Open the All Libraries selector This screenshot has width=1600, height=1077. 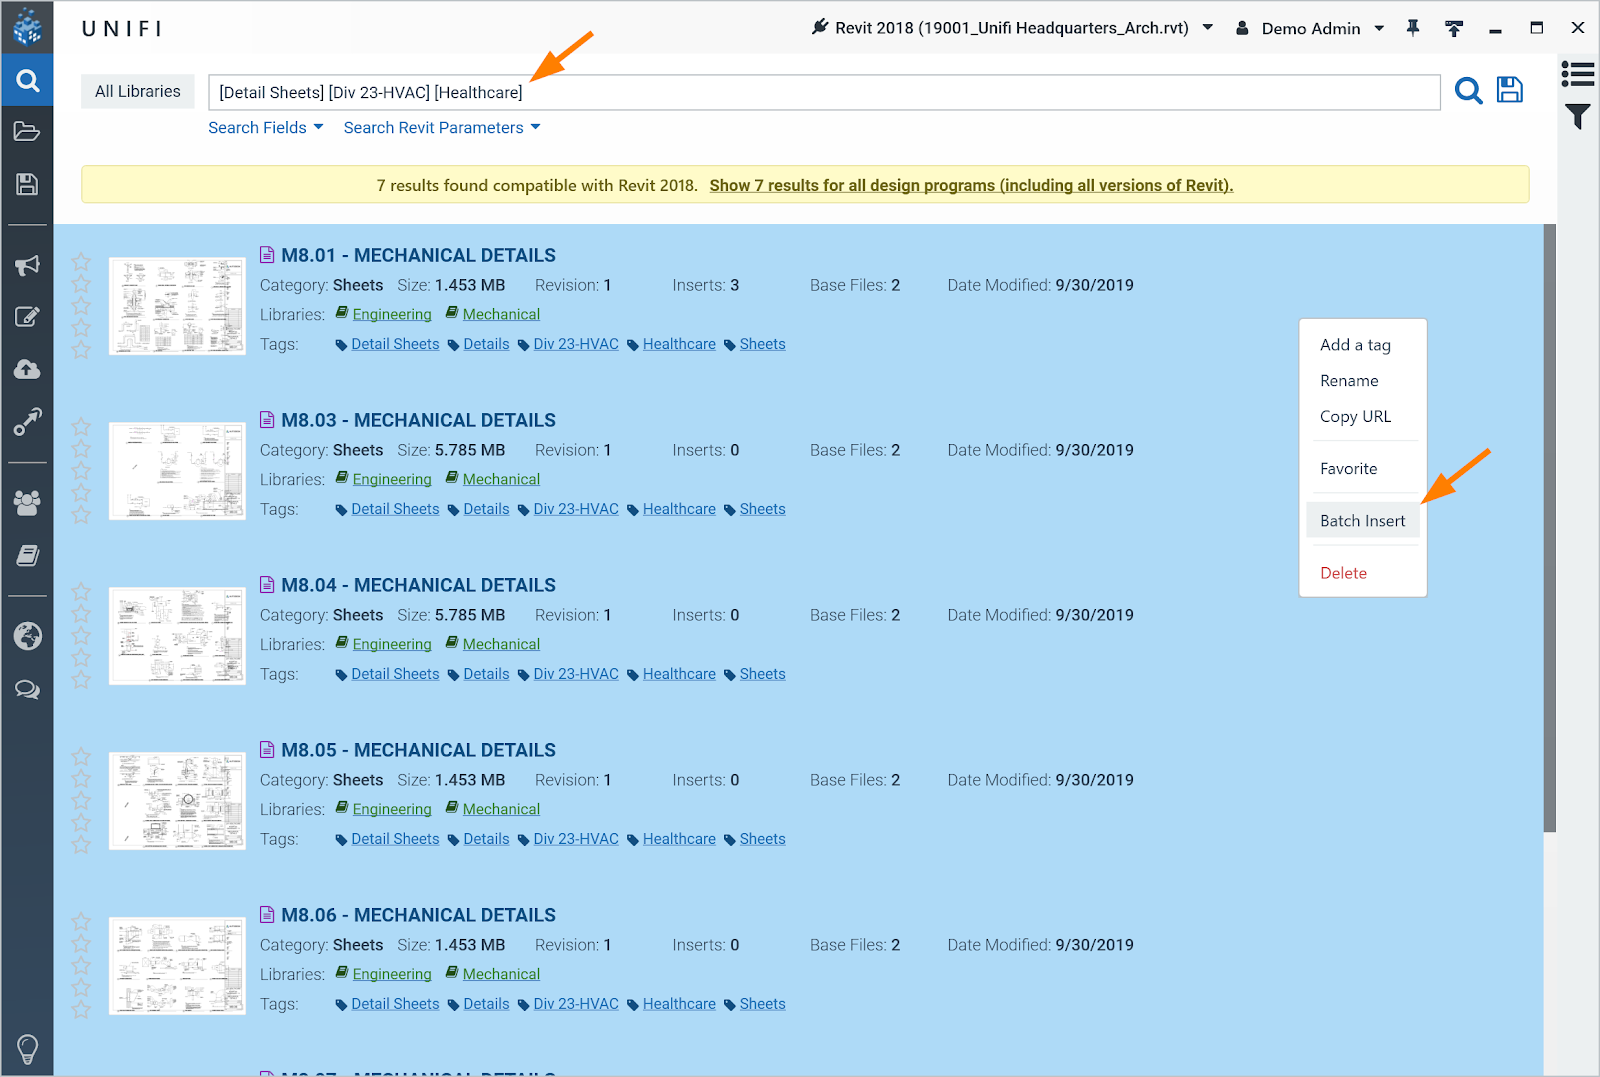(138, 91)
